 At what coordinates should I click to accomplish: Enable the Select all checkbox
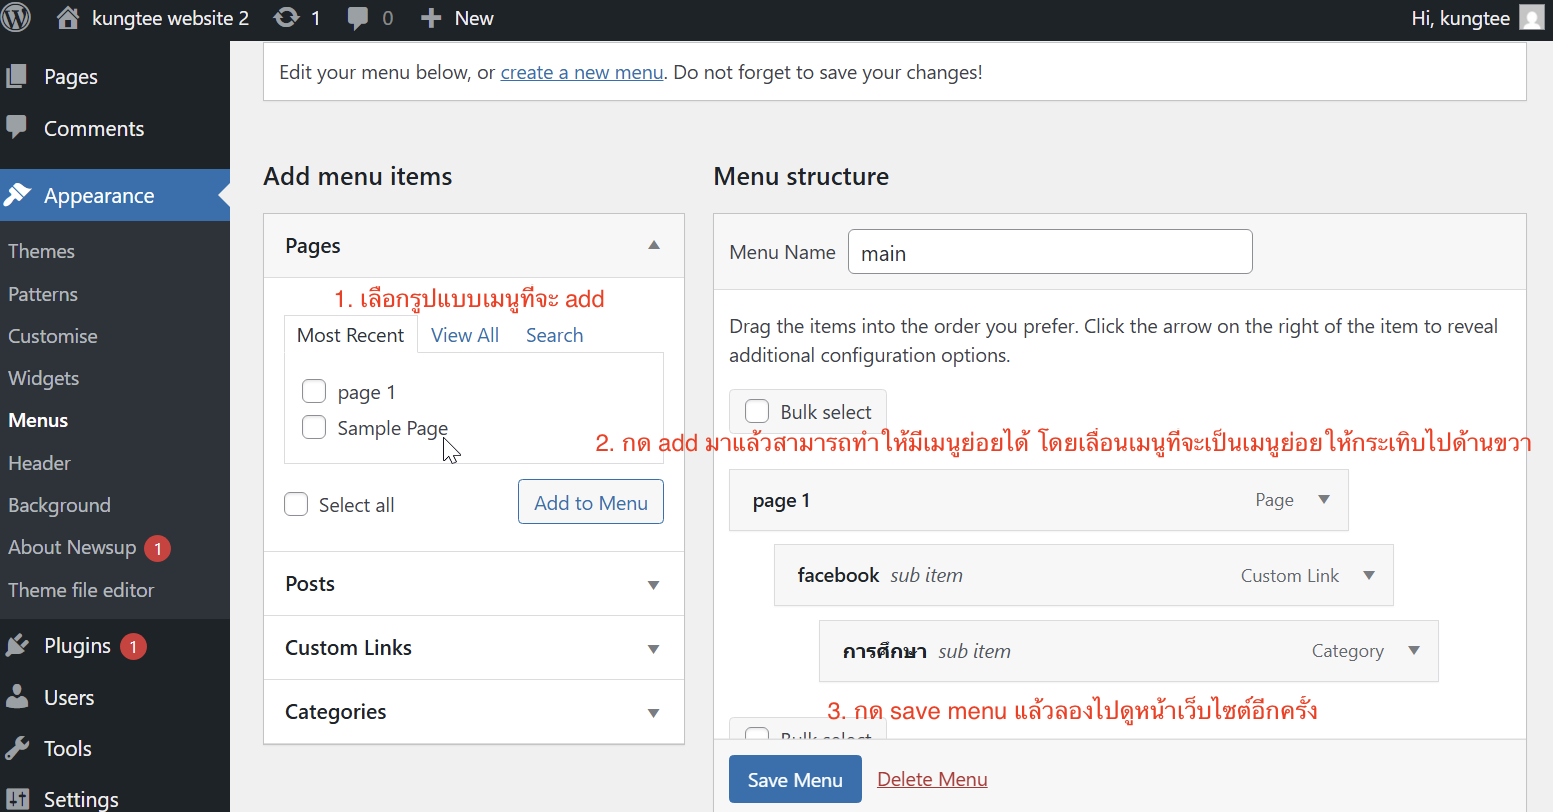pyautogui.click(x=296, y=504)
